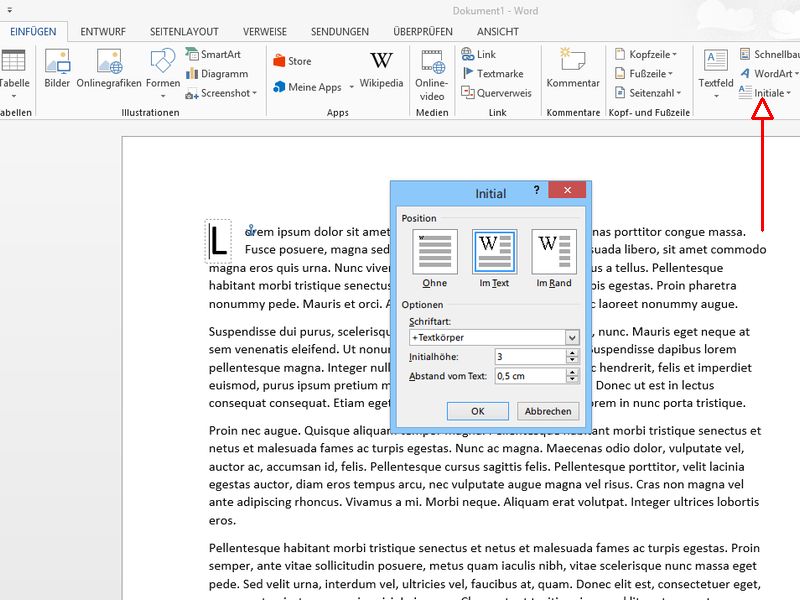Increase the Initialhöhe value

[572, 353]
